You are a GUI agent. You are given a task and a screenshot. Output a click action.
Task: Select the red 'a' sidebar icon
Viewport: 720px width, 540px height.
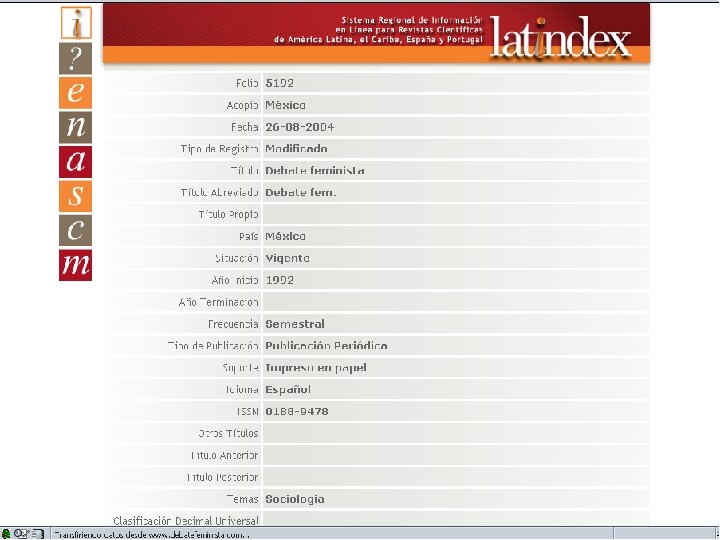click(76, 162)
